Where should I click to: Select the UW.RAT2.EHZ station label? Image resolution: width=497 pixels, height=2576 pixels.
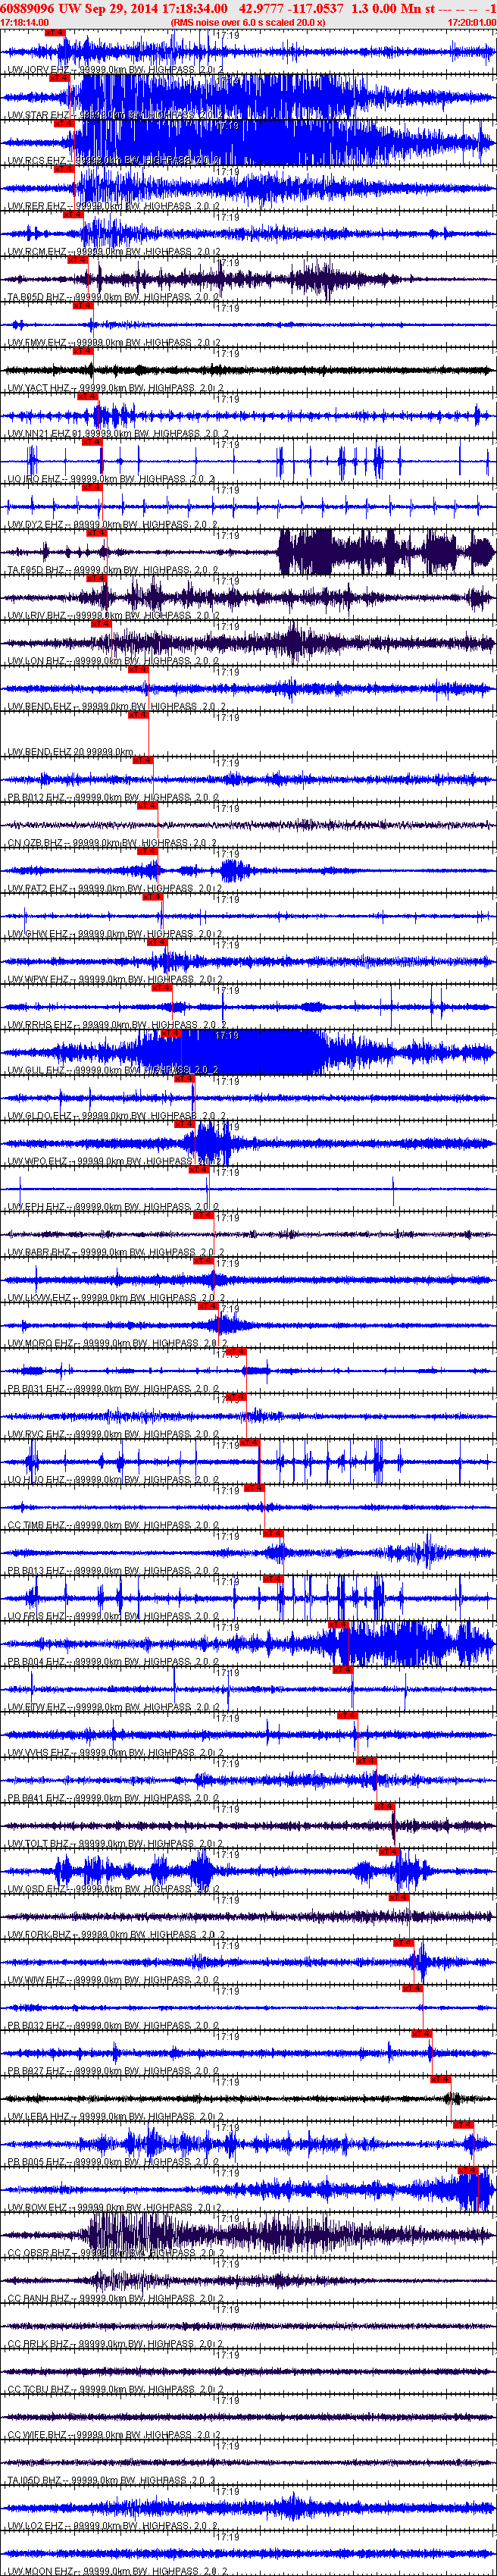pyautogui.click(x=114, y=888)
